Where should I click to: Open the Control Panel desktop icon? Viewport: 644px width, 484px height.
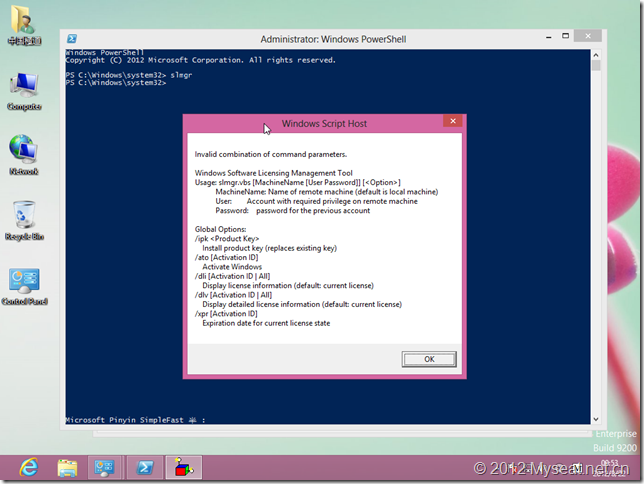pos(24,286)
